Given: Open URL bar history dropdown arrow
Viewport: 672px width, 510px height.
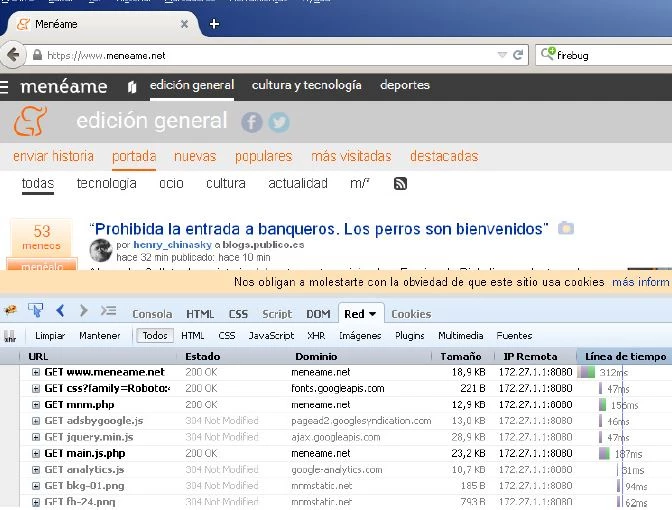Looking at the screenshot, I should click(x=502, y=55).
